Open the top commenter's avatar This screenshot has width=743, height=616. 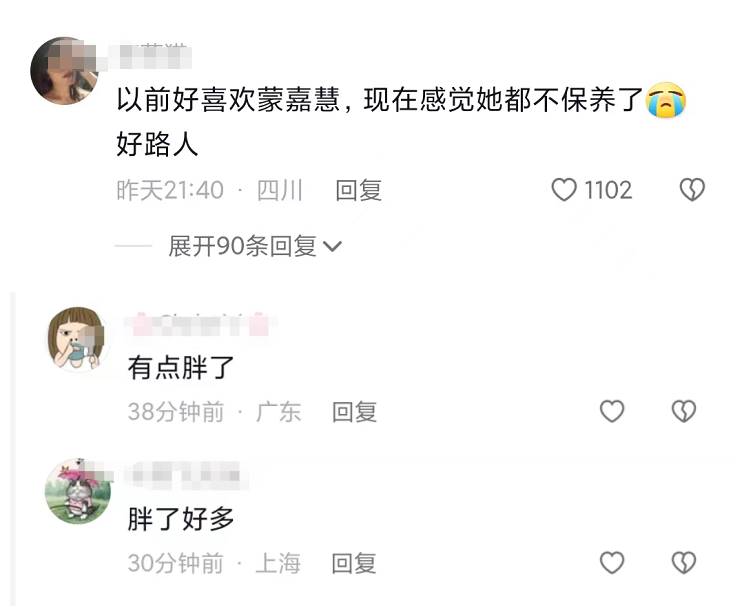63,70
